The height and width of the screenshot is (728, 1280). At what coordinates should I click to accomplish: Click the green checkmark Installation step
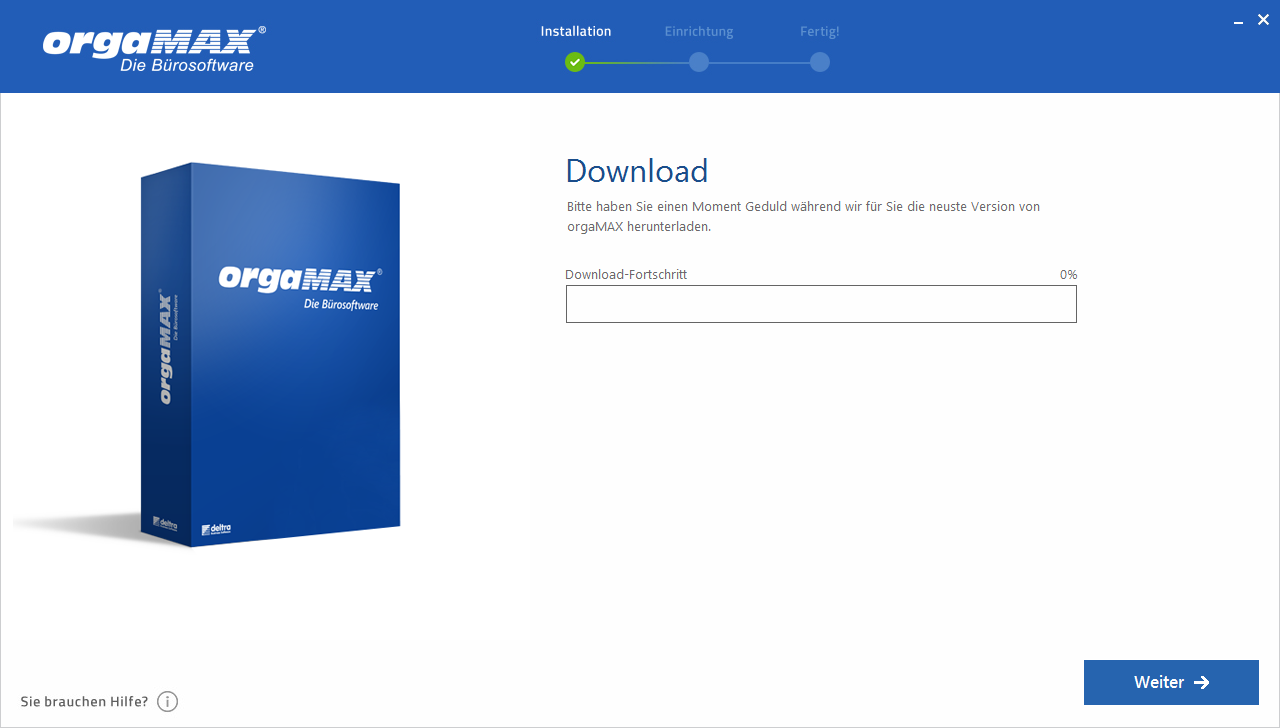574,62
